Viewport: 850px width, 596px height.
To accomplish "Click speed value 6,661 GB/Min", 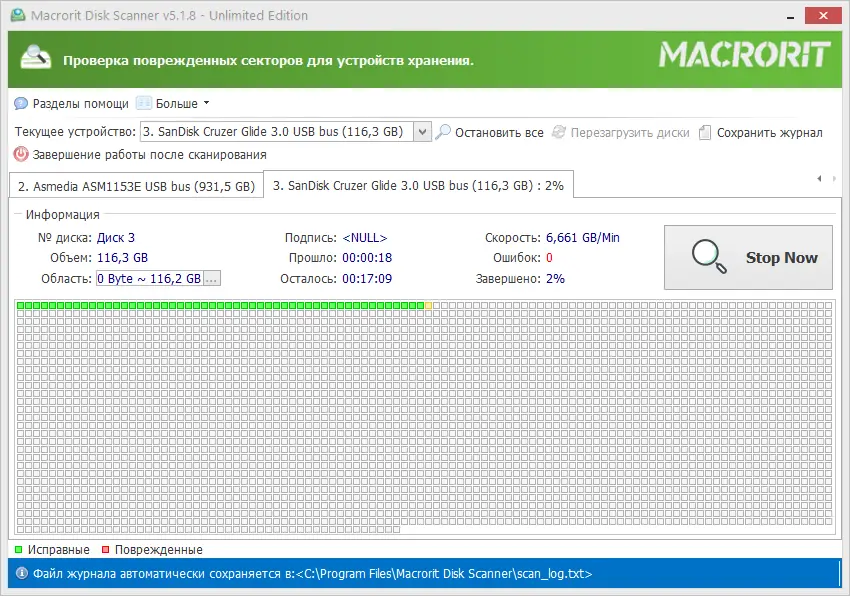I will (583, 238).
